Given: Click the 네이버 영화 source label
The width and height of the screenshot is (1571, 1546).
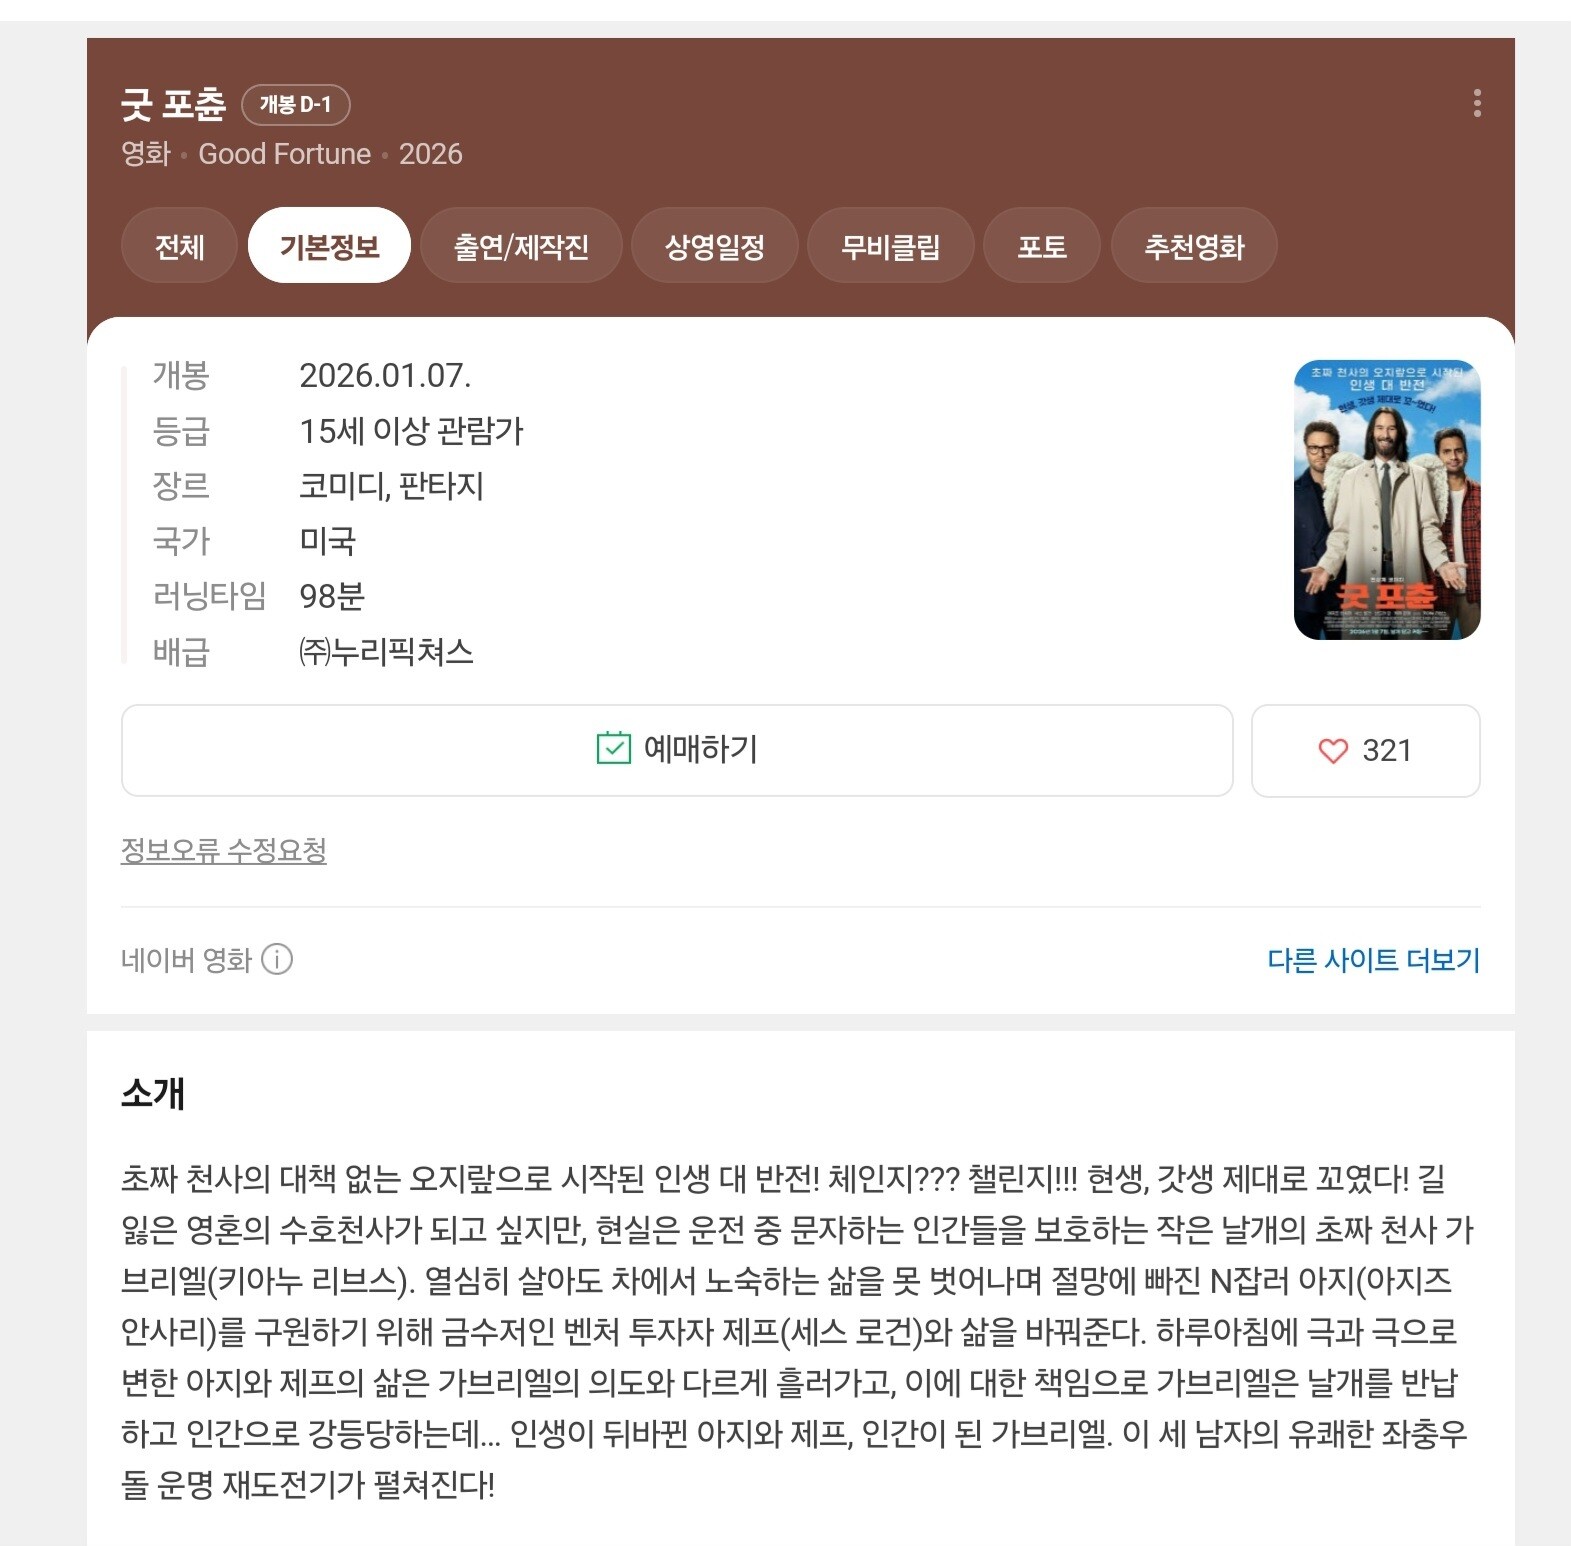Looking at the screenshot, I should (x=186, y=960).
